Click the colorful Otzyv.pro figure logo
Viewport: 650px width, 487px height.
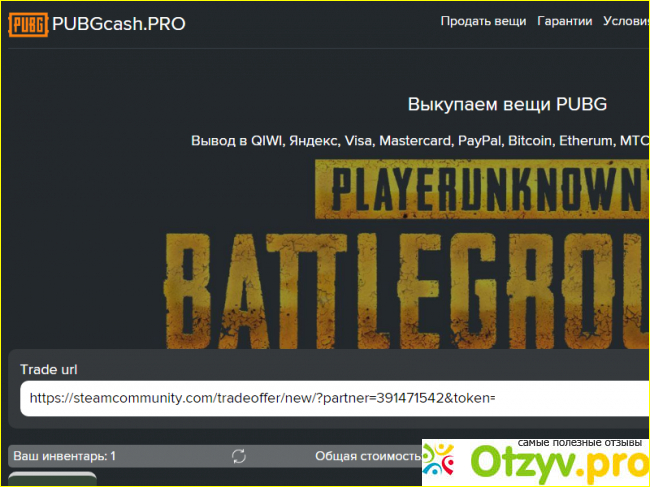click(442, 462)
